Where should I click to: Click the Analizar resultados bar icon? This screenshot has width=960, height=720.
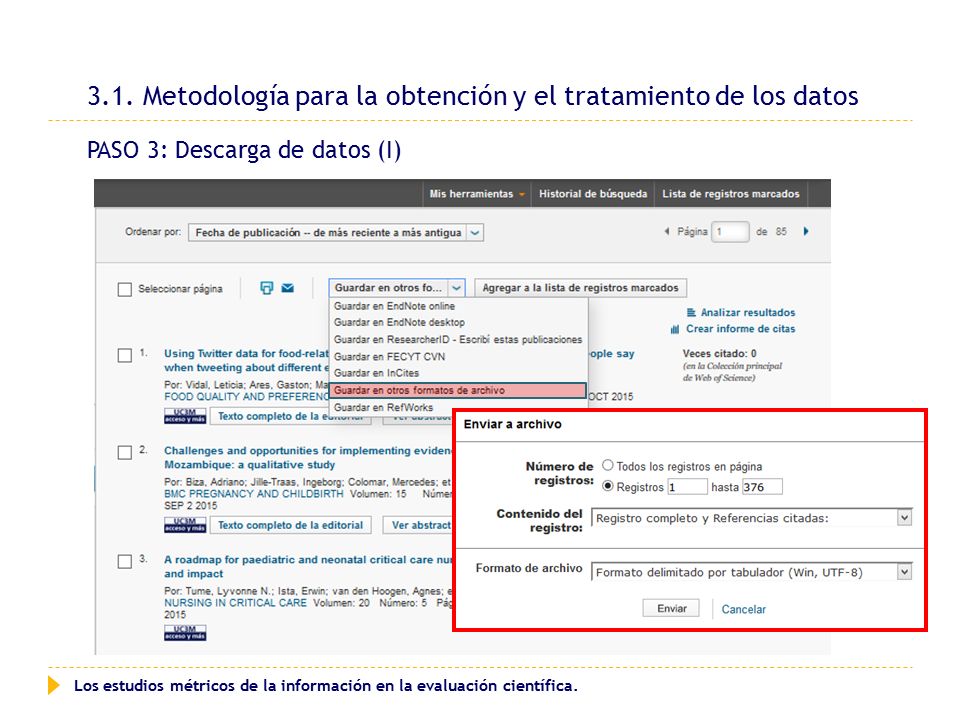click(x=691, y=312)
